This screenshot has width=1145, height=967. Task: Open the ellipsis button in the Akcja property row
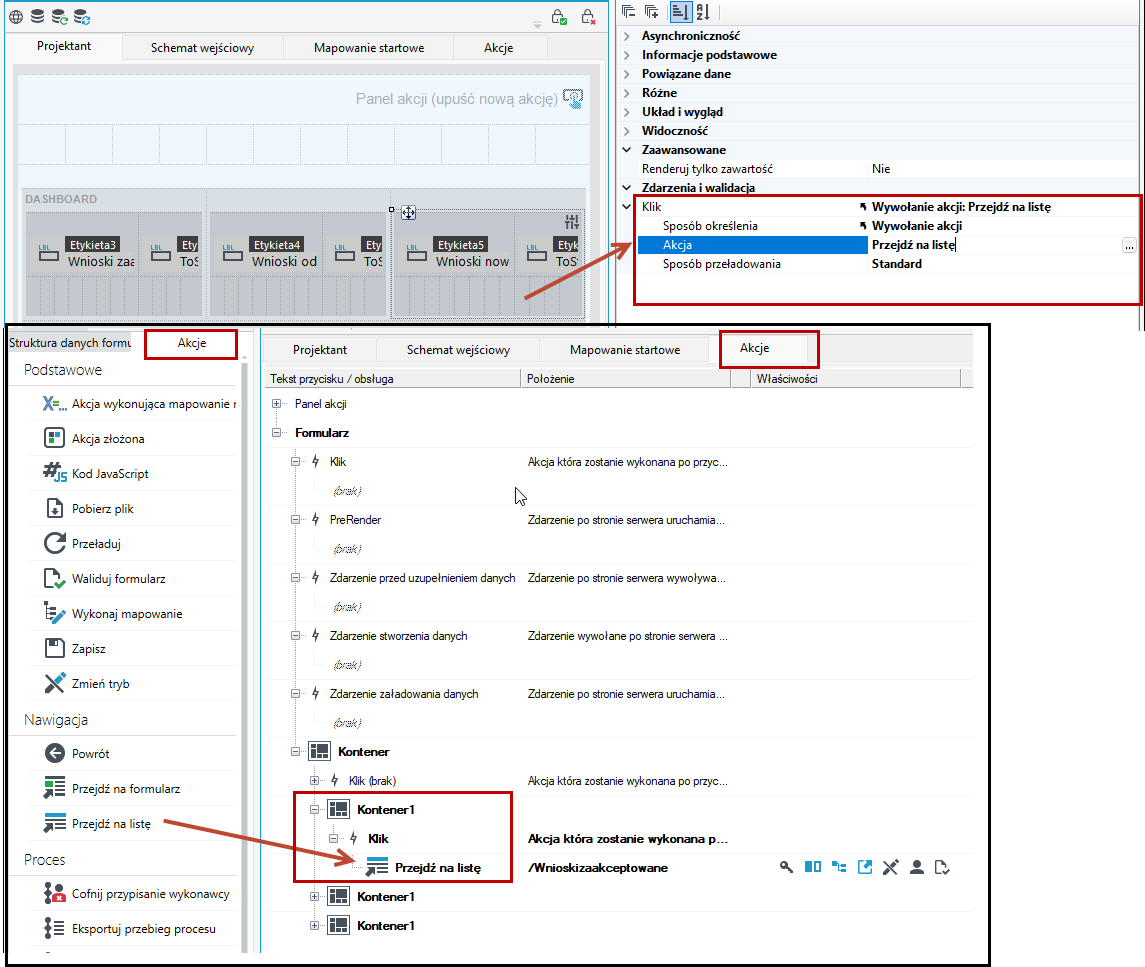1129,245
